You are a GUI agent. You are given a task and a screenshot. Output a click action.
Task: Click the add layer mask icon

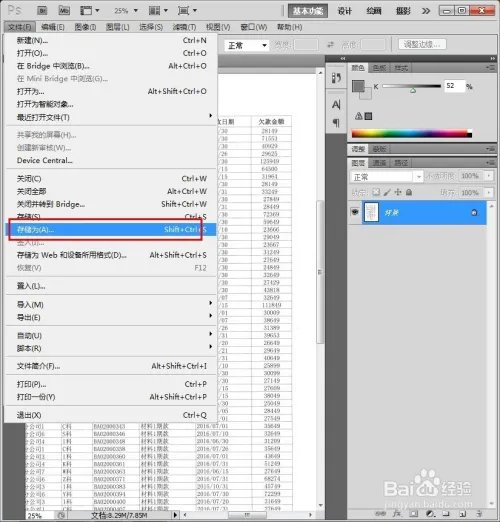[414, 514]
